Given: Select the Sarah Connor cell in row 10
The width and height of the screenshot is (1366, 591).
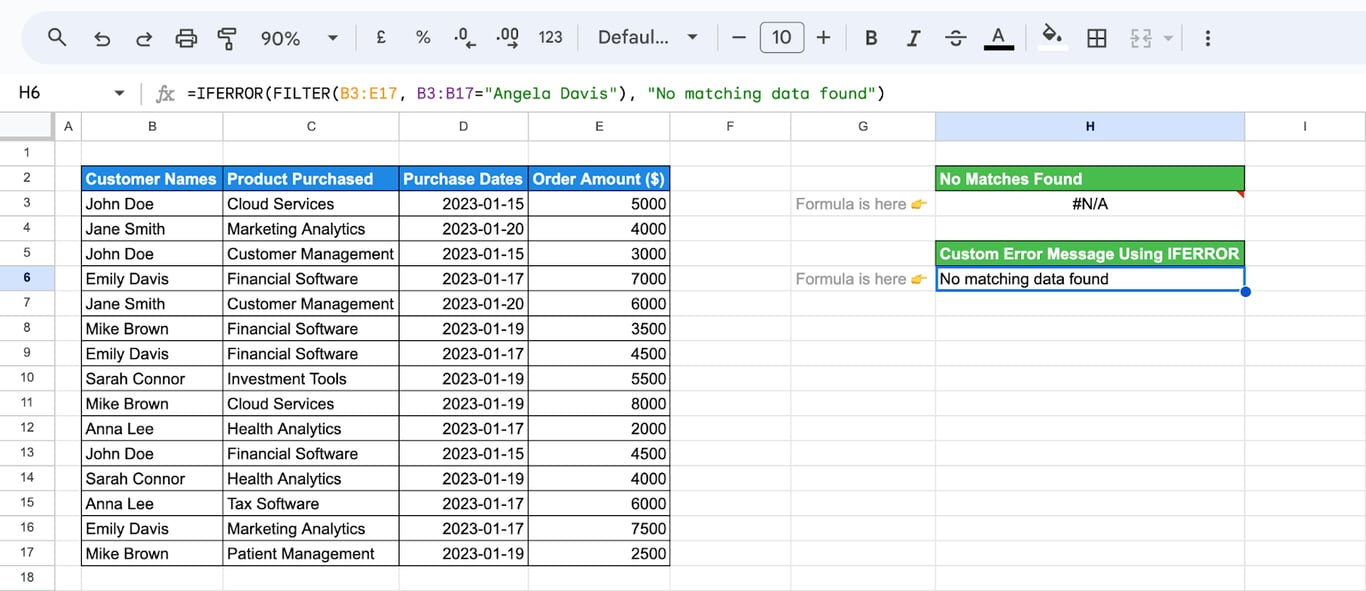Looking at the screenshot, I should [152, 379].
